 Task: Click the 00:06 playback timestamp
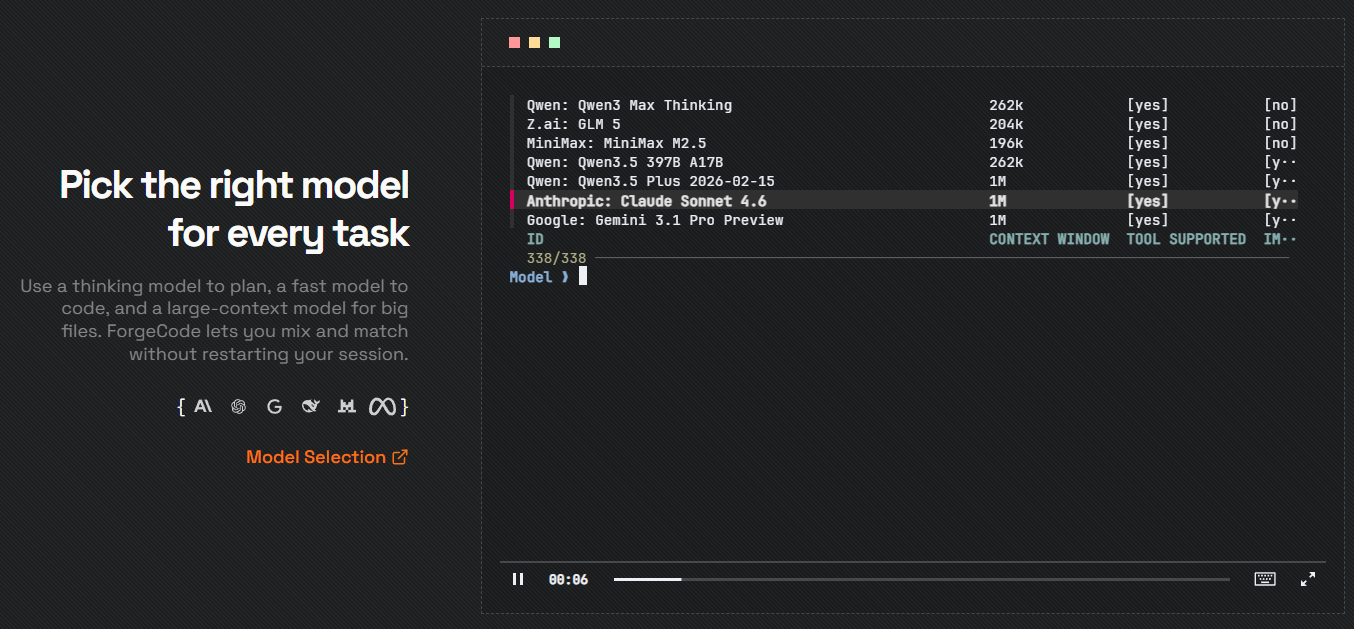(568, 579)
